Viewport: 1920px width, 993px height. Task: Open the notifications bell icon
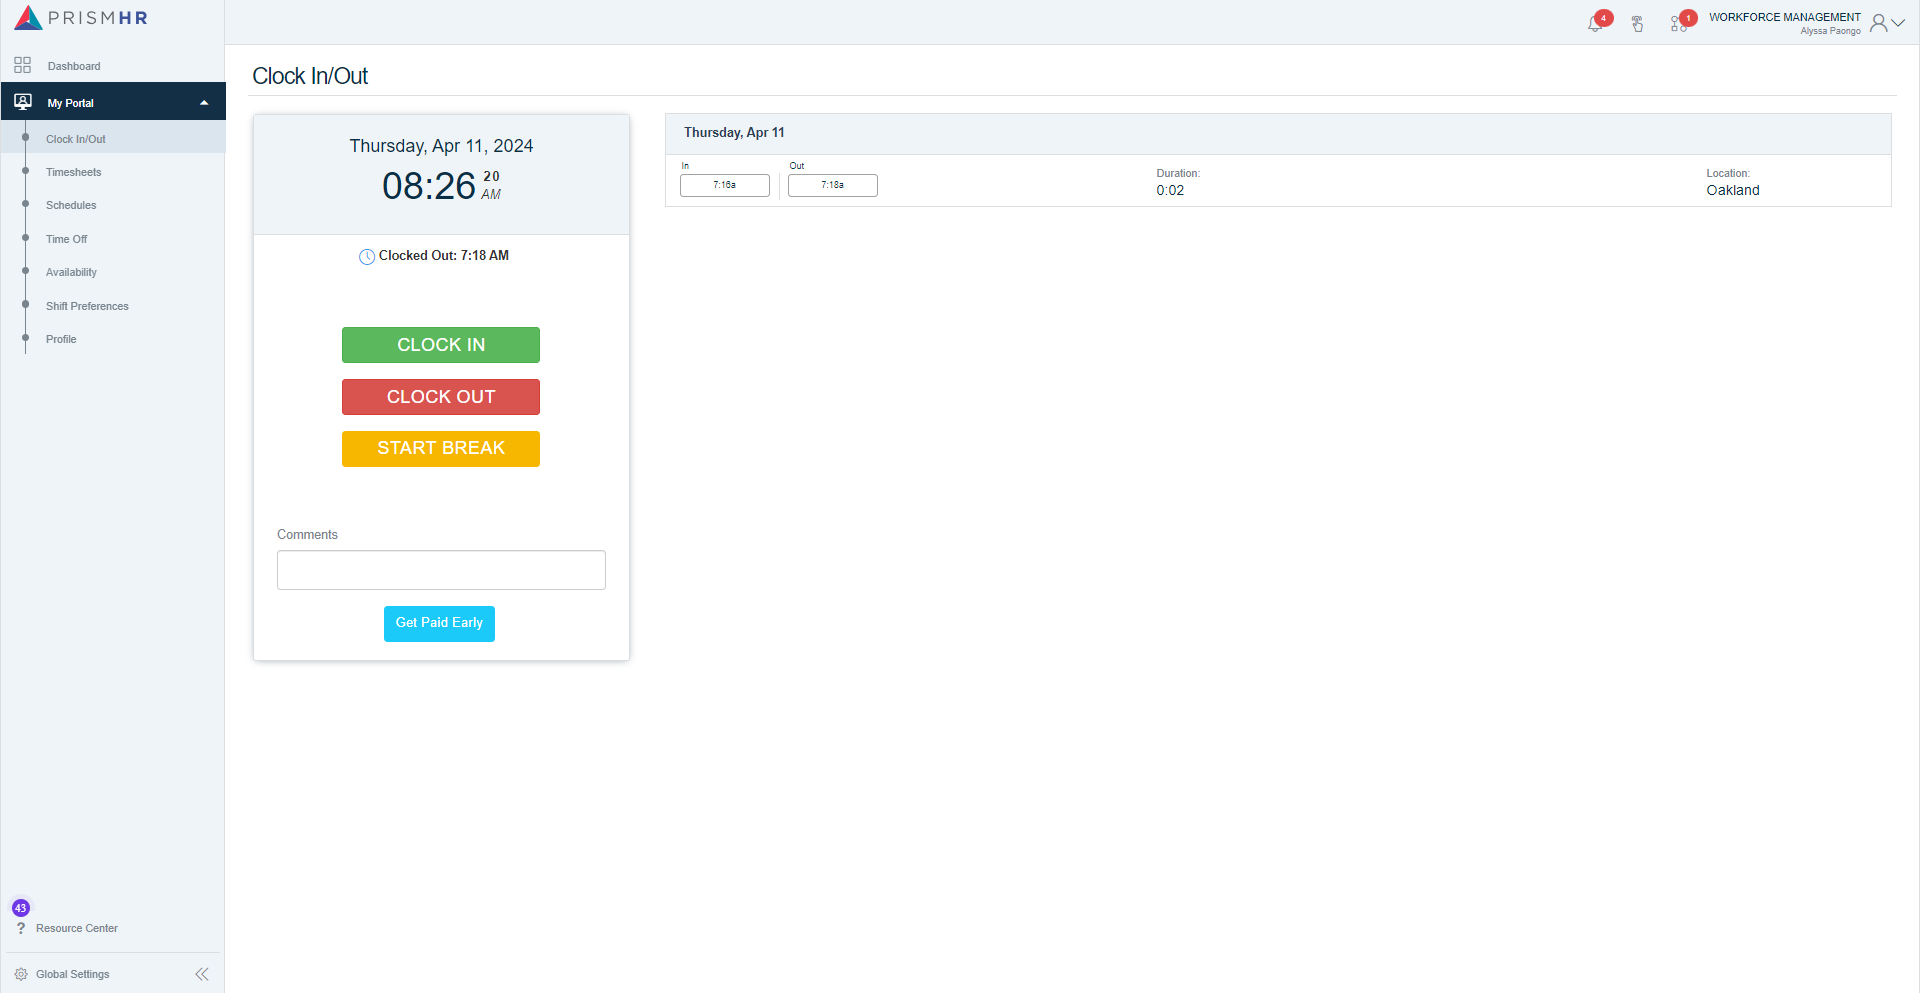click(x=1595, y=22)
